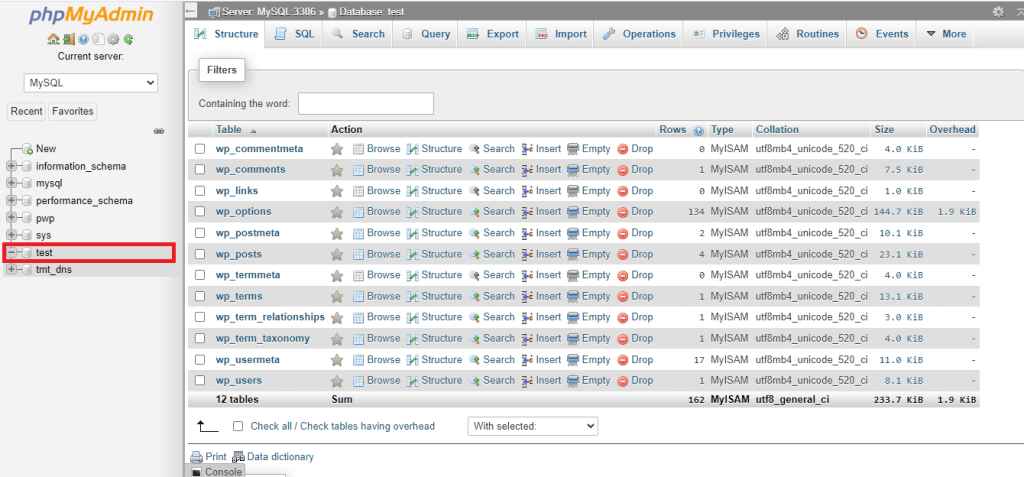Open the Current server MySQL dropdown

91,83
